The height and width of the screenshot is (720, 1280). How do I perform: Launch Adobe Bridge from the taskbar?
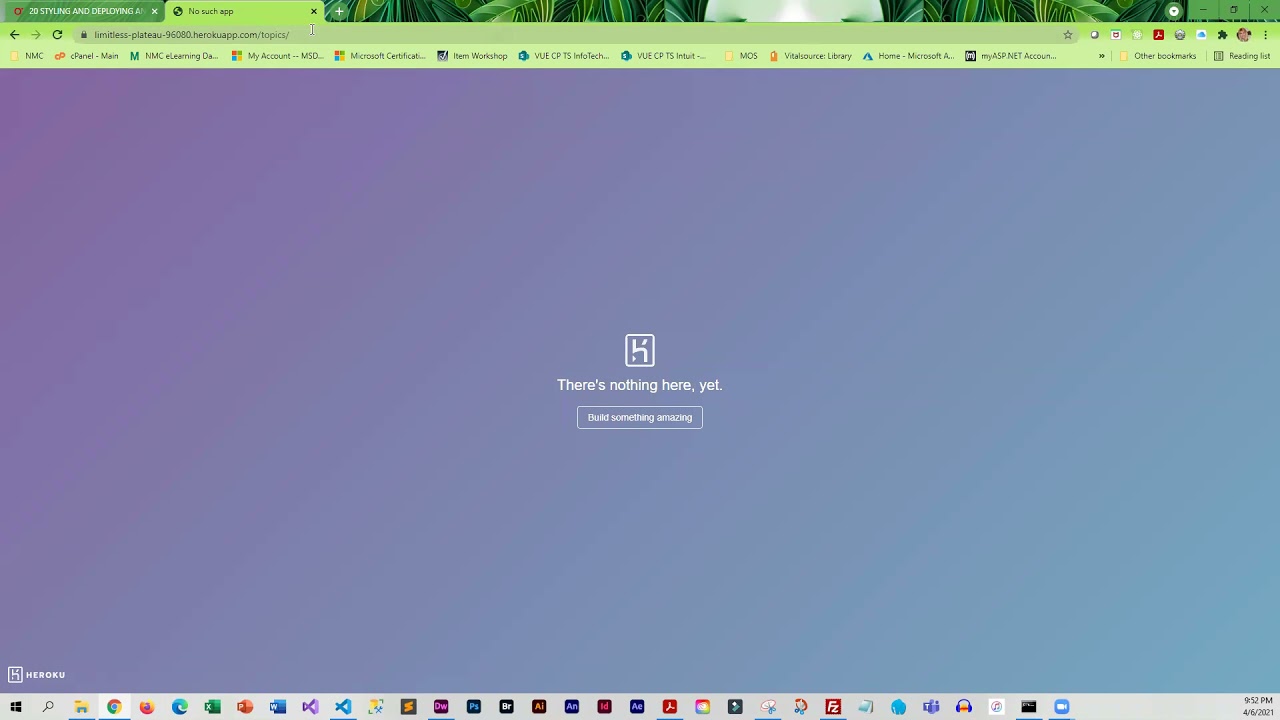[x=506, y=707]
